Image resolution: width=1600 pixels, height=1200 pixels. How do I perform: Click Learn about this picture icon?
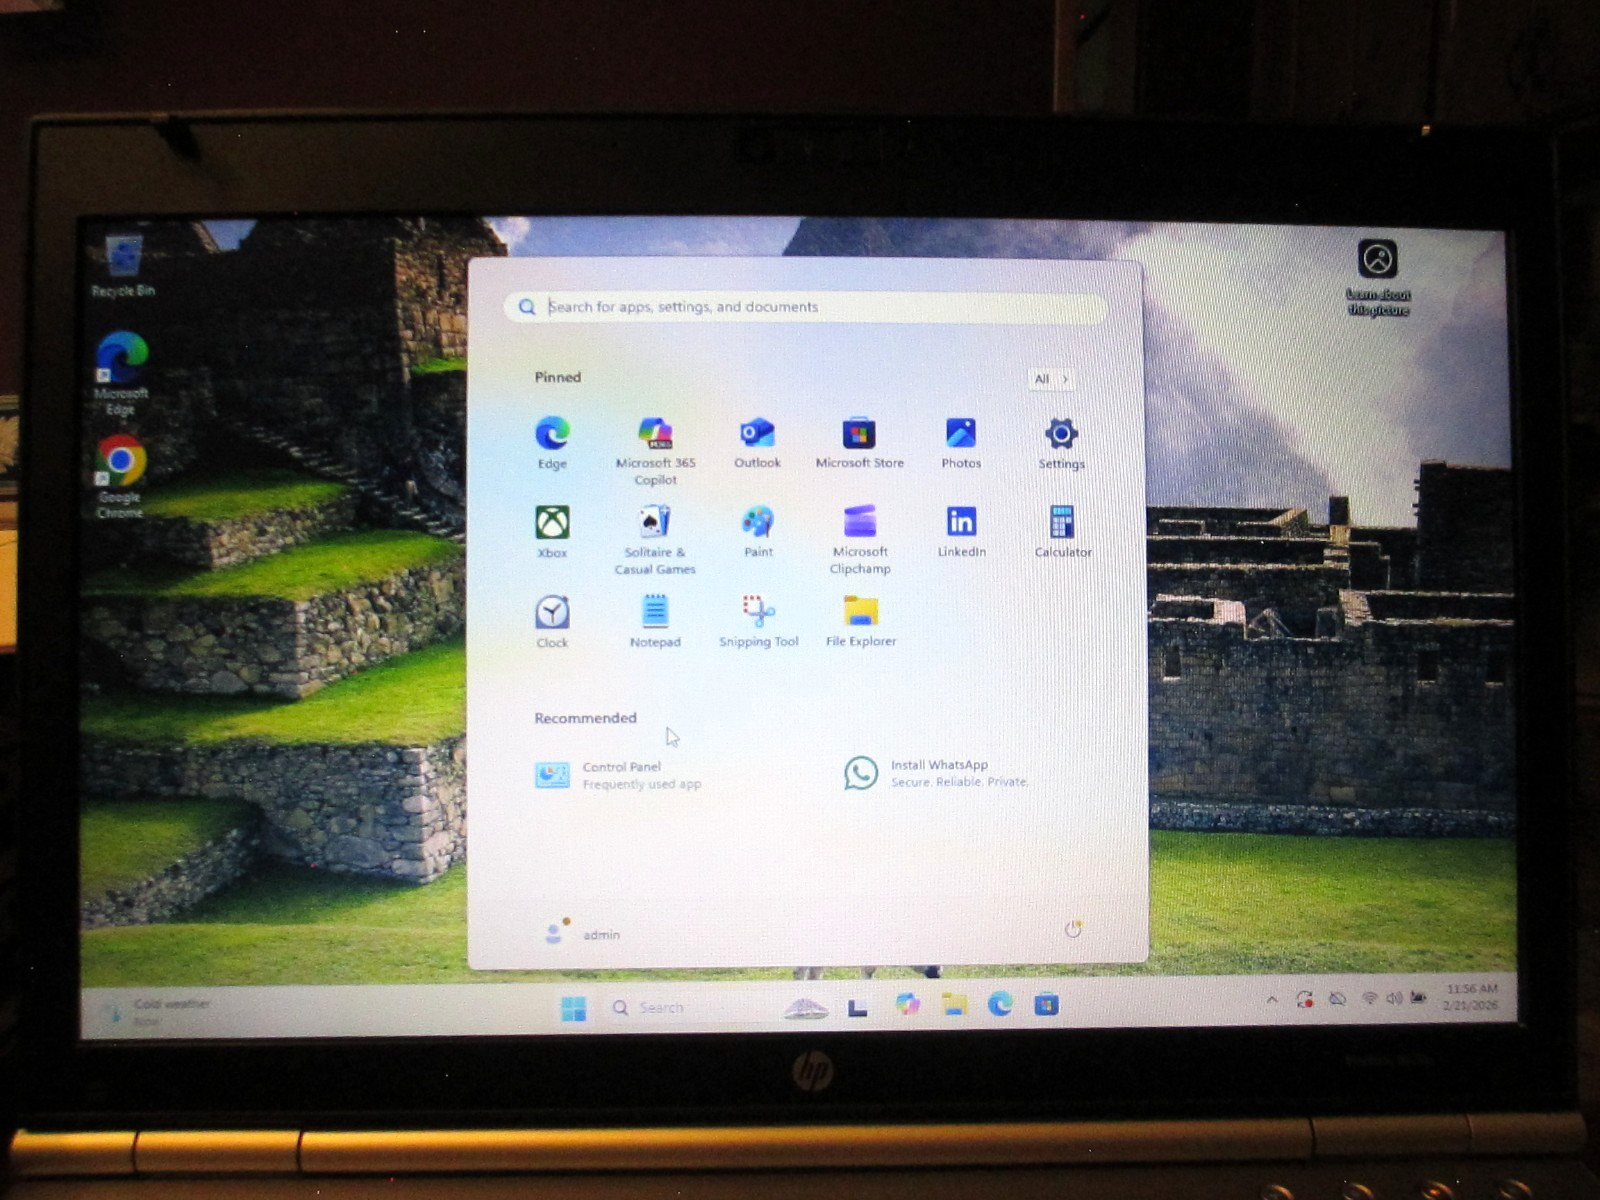[1378, 277]
